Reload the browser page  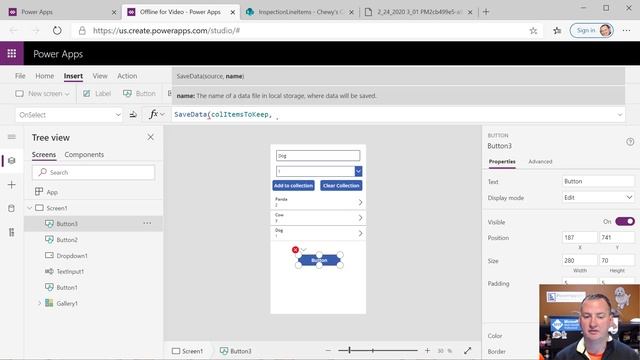(x=57, y=30)
